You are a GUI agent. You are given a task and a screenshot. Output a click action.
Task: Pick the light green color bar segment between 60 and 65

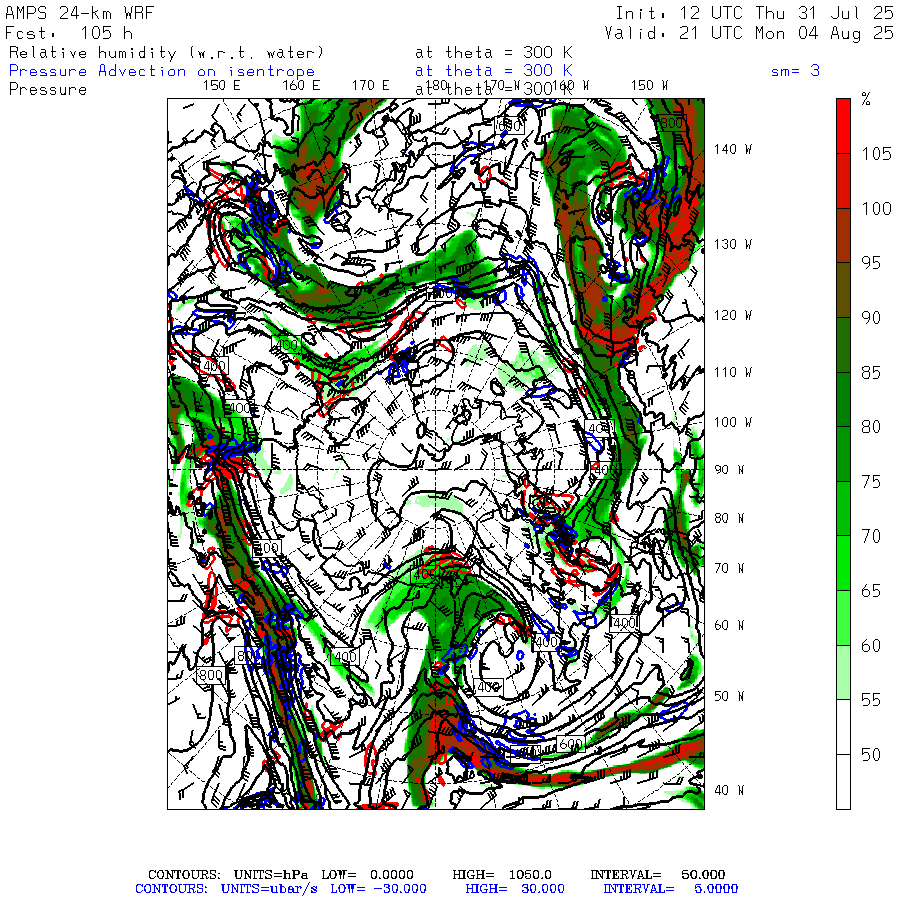click(843, 618)
